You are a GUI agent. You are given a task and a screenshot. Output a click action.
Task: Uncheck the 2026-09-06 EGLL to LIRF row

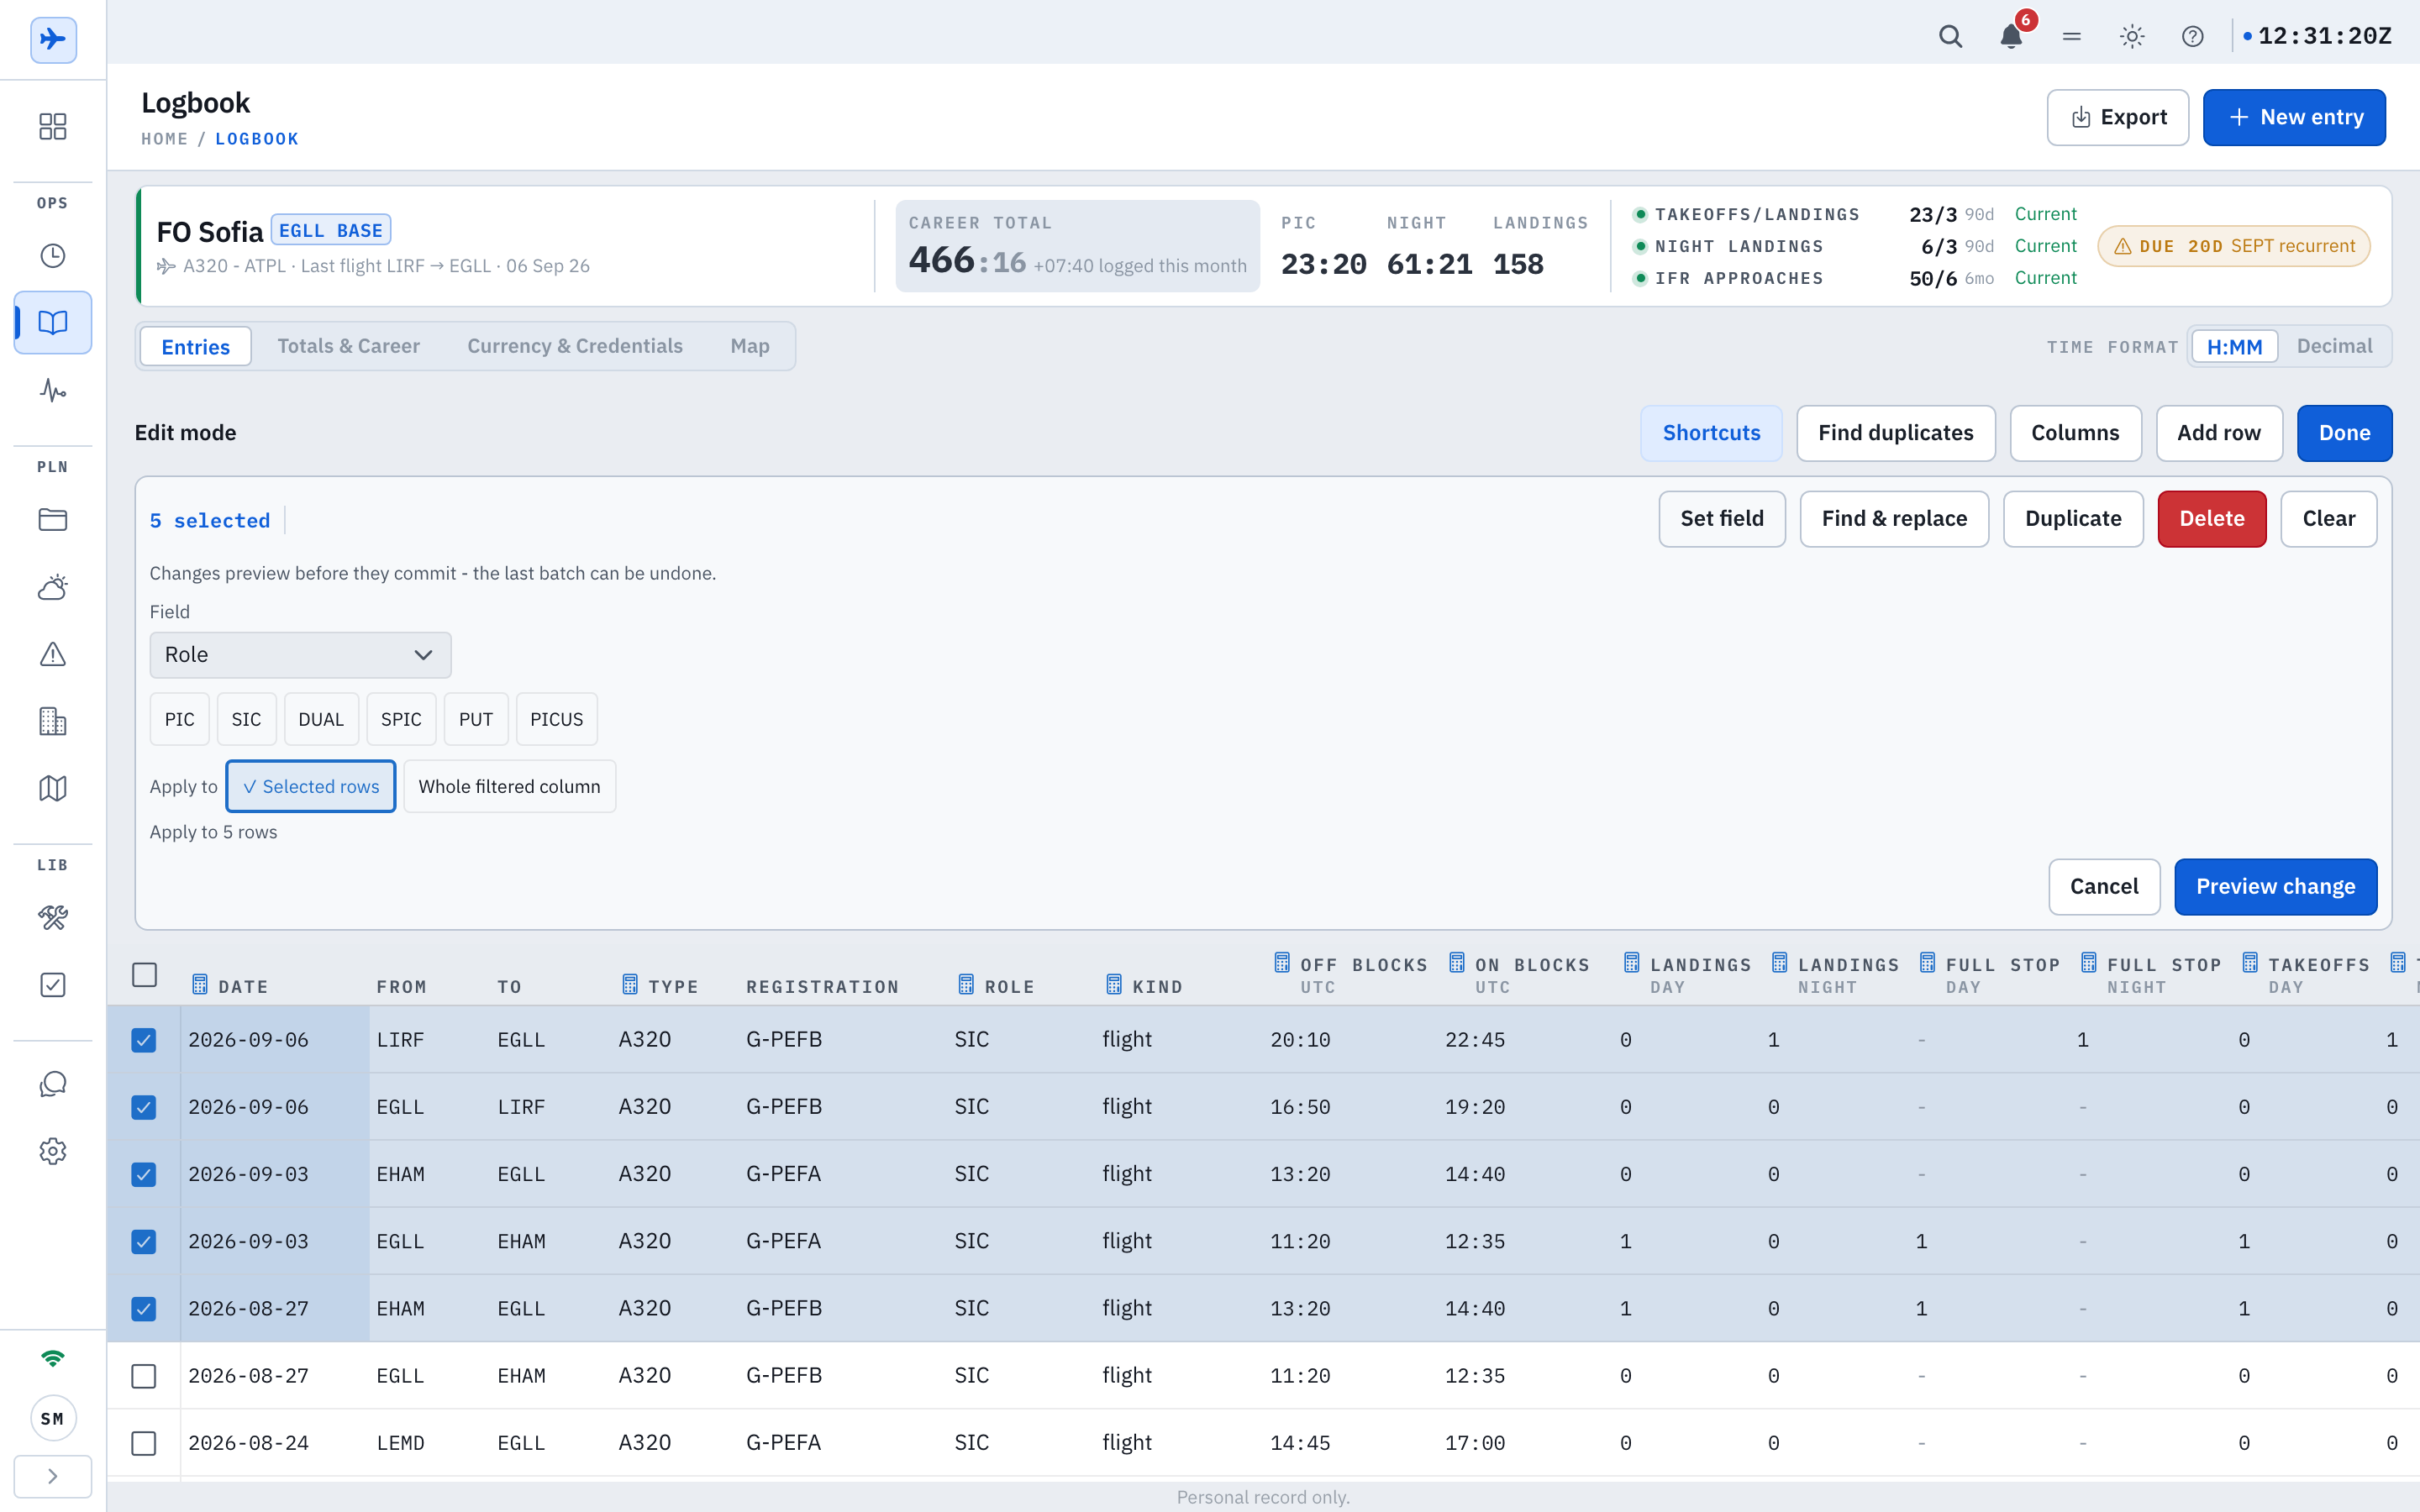(144, 1107)
